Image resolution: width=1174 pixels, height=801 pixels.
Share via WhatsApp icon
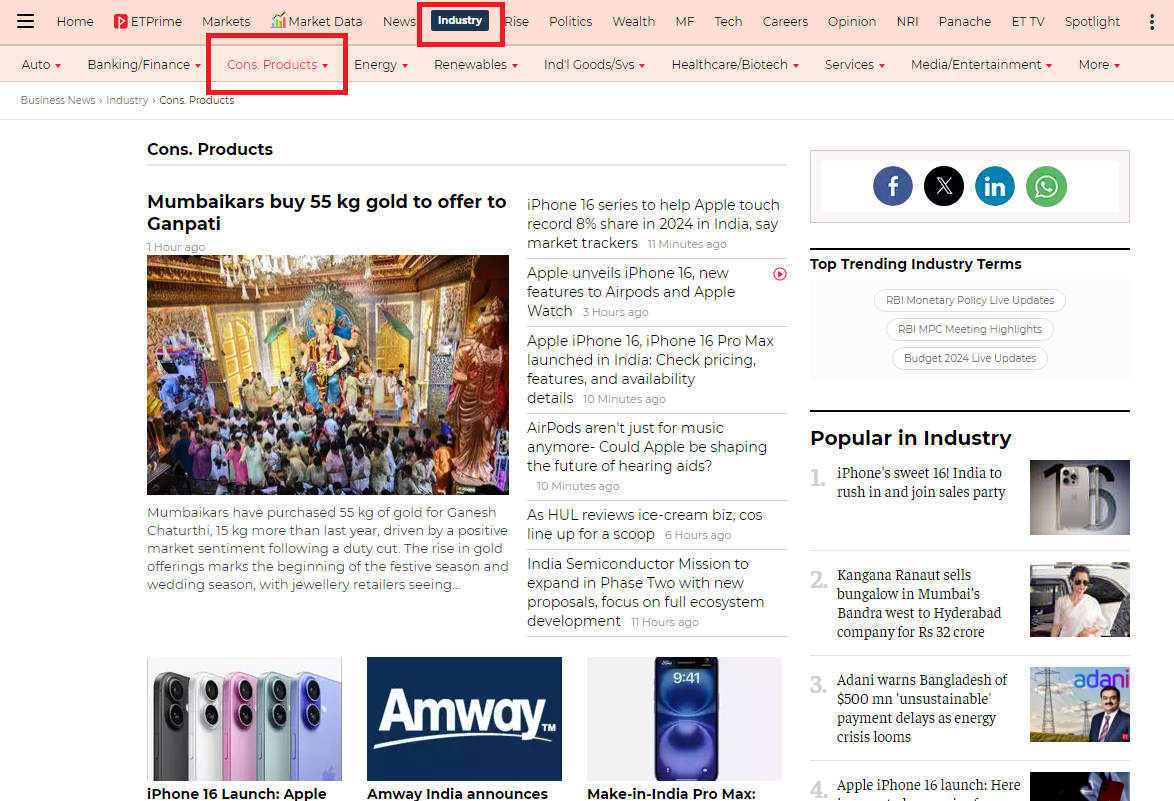point(1046,186)
